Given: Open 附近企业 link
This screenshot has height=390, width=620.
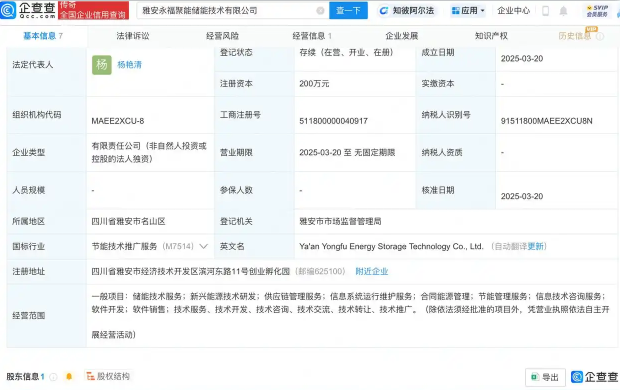Looking at the screenshot, I should pos(372,271).
